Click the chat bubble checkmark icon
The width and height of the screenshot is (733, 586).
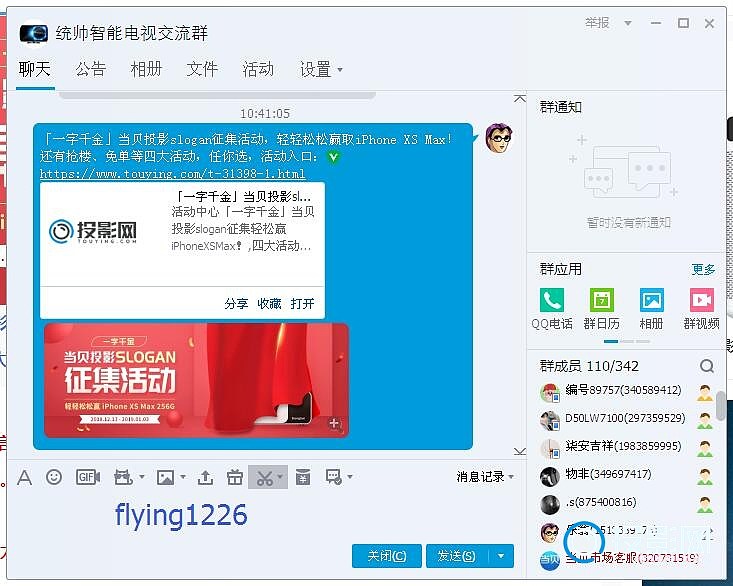point(333,477)
